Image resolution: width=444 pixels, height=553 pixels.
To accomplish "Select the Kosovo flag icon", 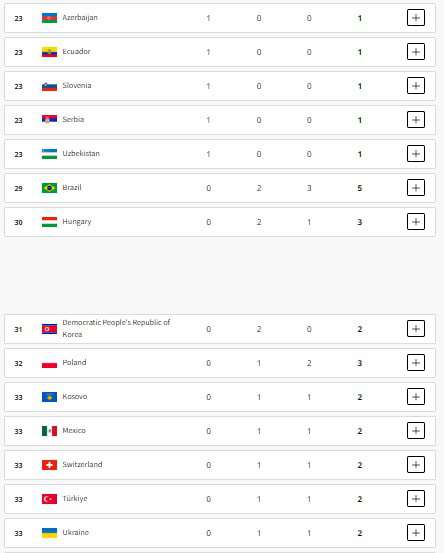I will pos(49,397).
